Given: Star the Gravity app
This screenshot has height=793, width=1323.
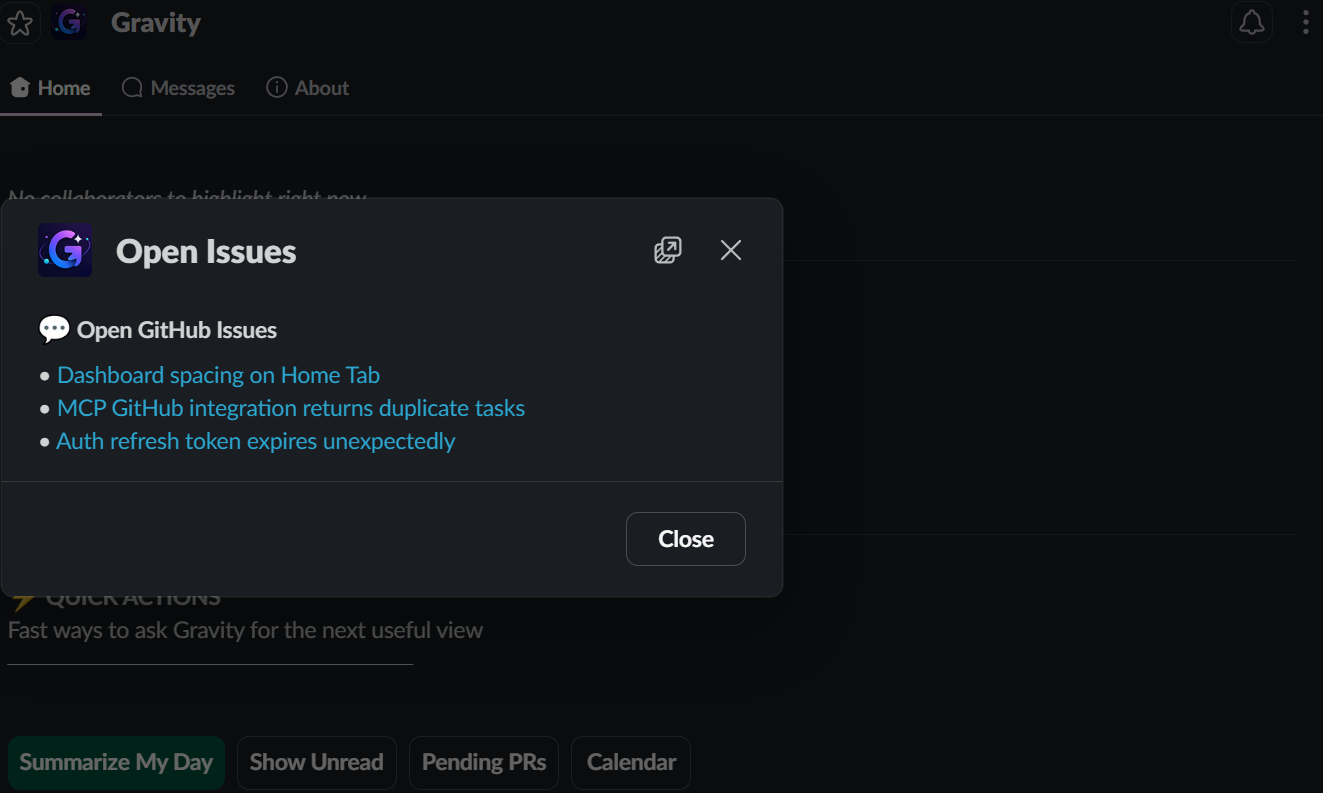Looking at the screenshot, I should tap(19, 23).
